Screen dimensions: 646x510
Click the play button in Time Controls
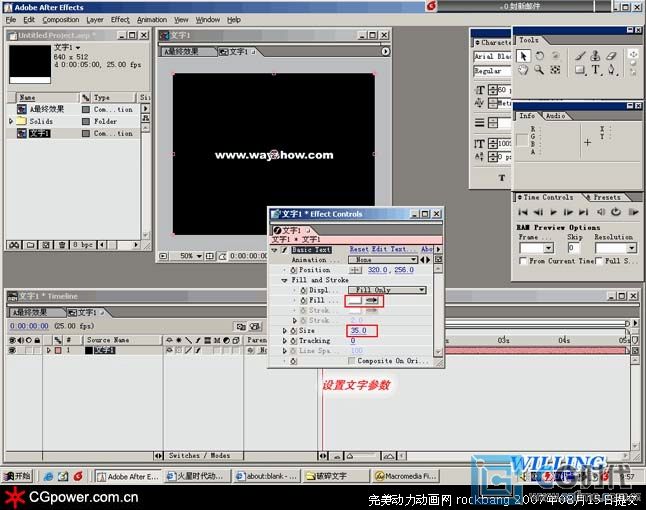coord(553,212)
